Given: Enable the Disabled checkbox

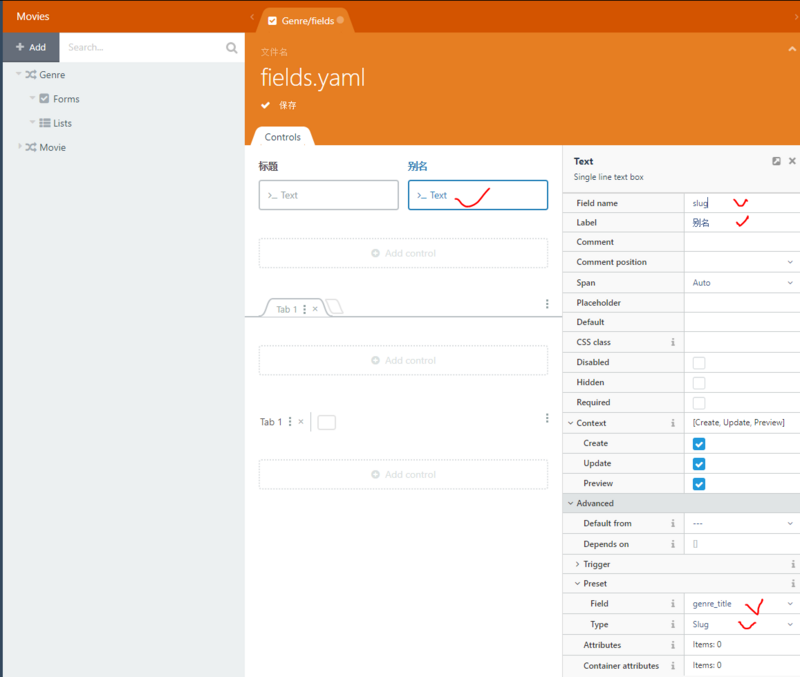Looking at the screenshot, I should 699,363.
